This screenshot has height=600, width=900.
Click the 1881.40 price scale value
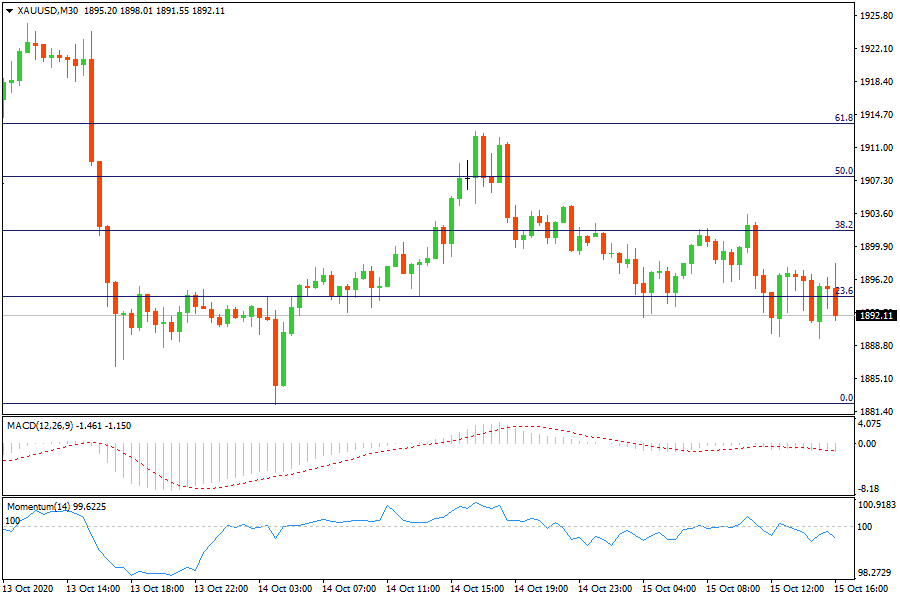tap(876, 411)
